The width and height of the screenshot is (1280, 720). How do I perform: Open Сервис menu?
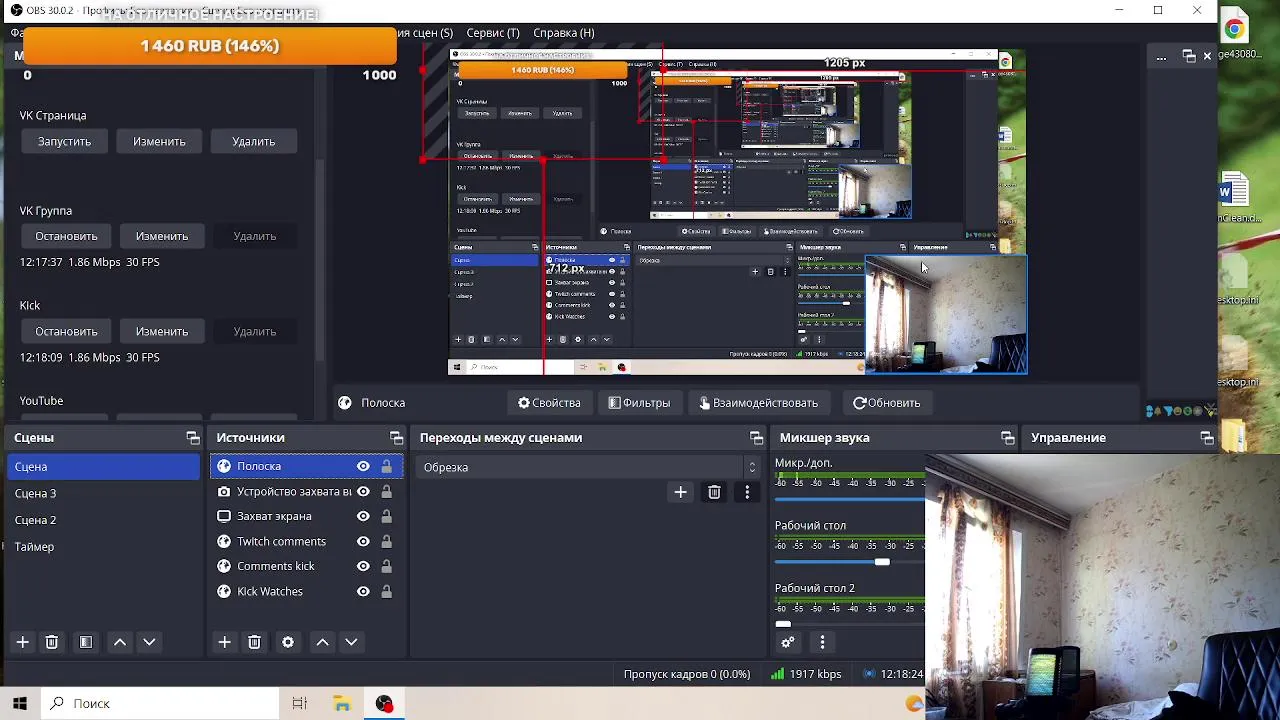tap(493, 33)
